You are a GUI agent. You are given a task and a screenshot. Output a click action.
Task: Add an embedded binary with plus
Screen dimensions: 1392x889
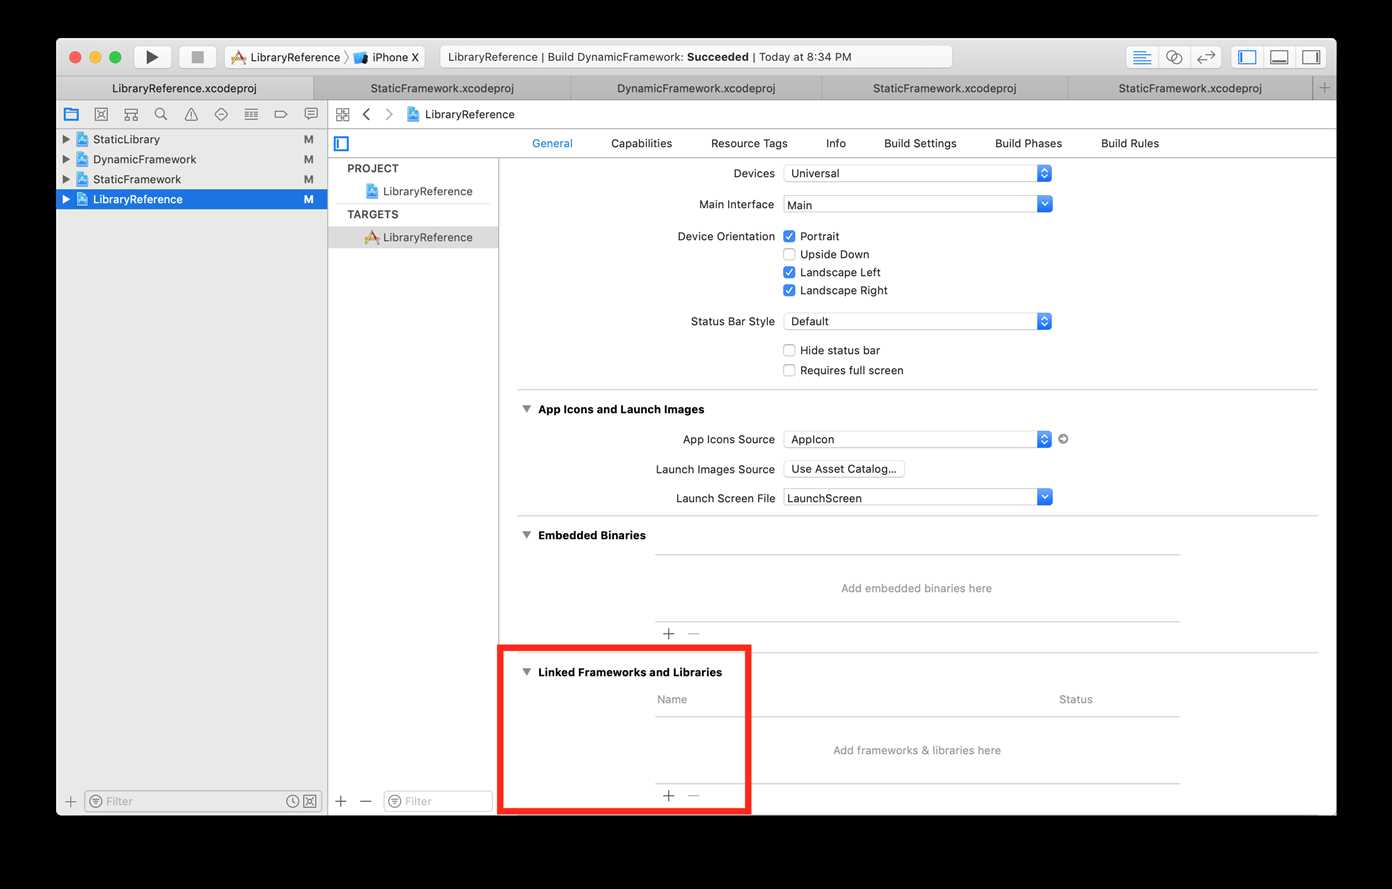669,634
